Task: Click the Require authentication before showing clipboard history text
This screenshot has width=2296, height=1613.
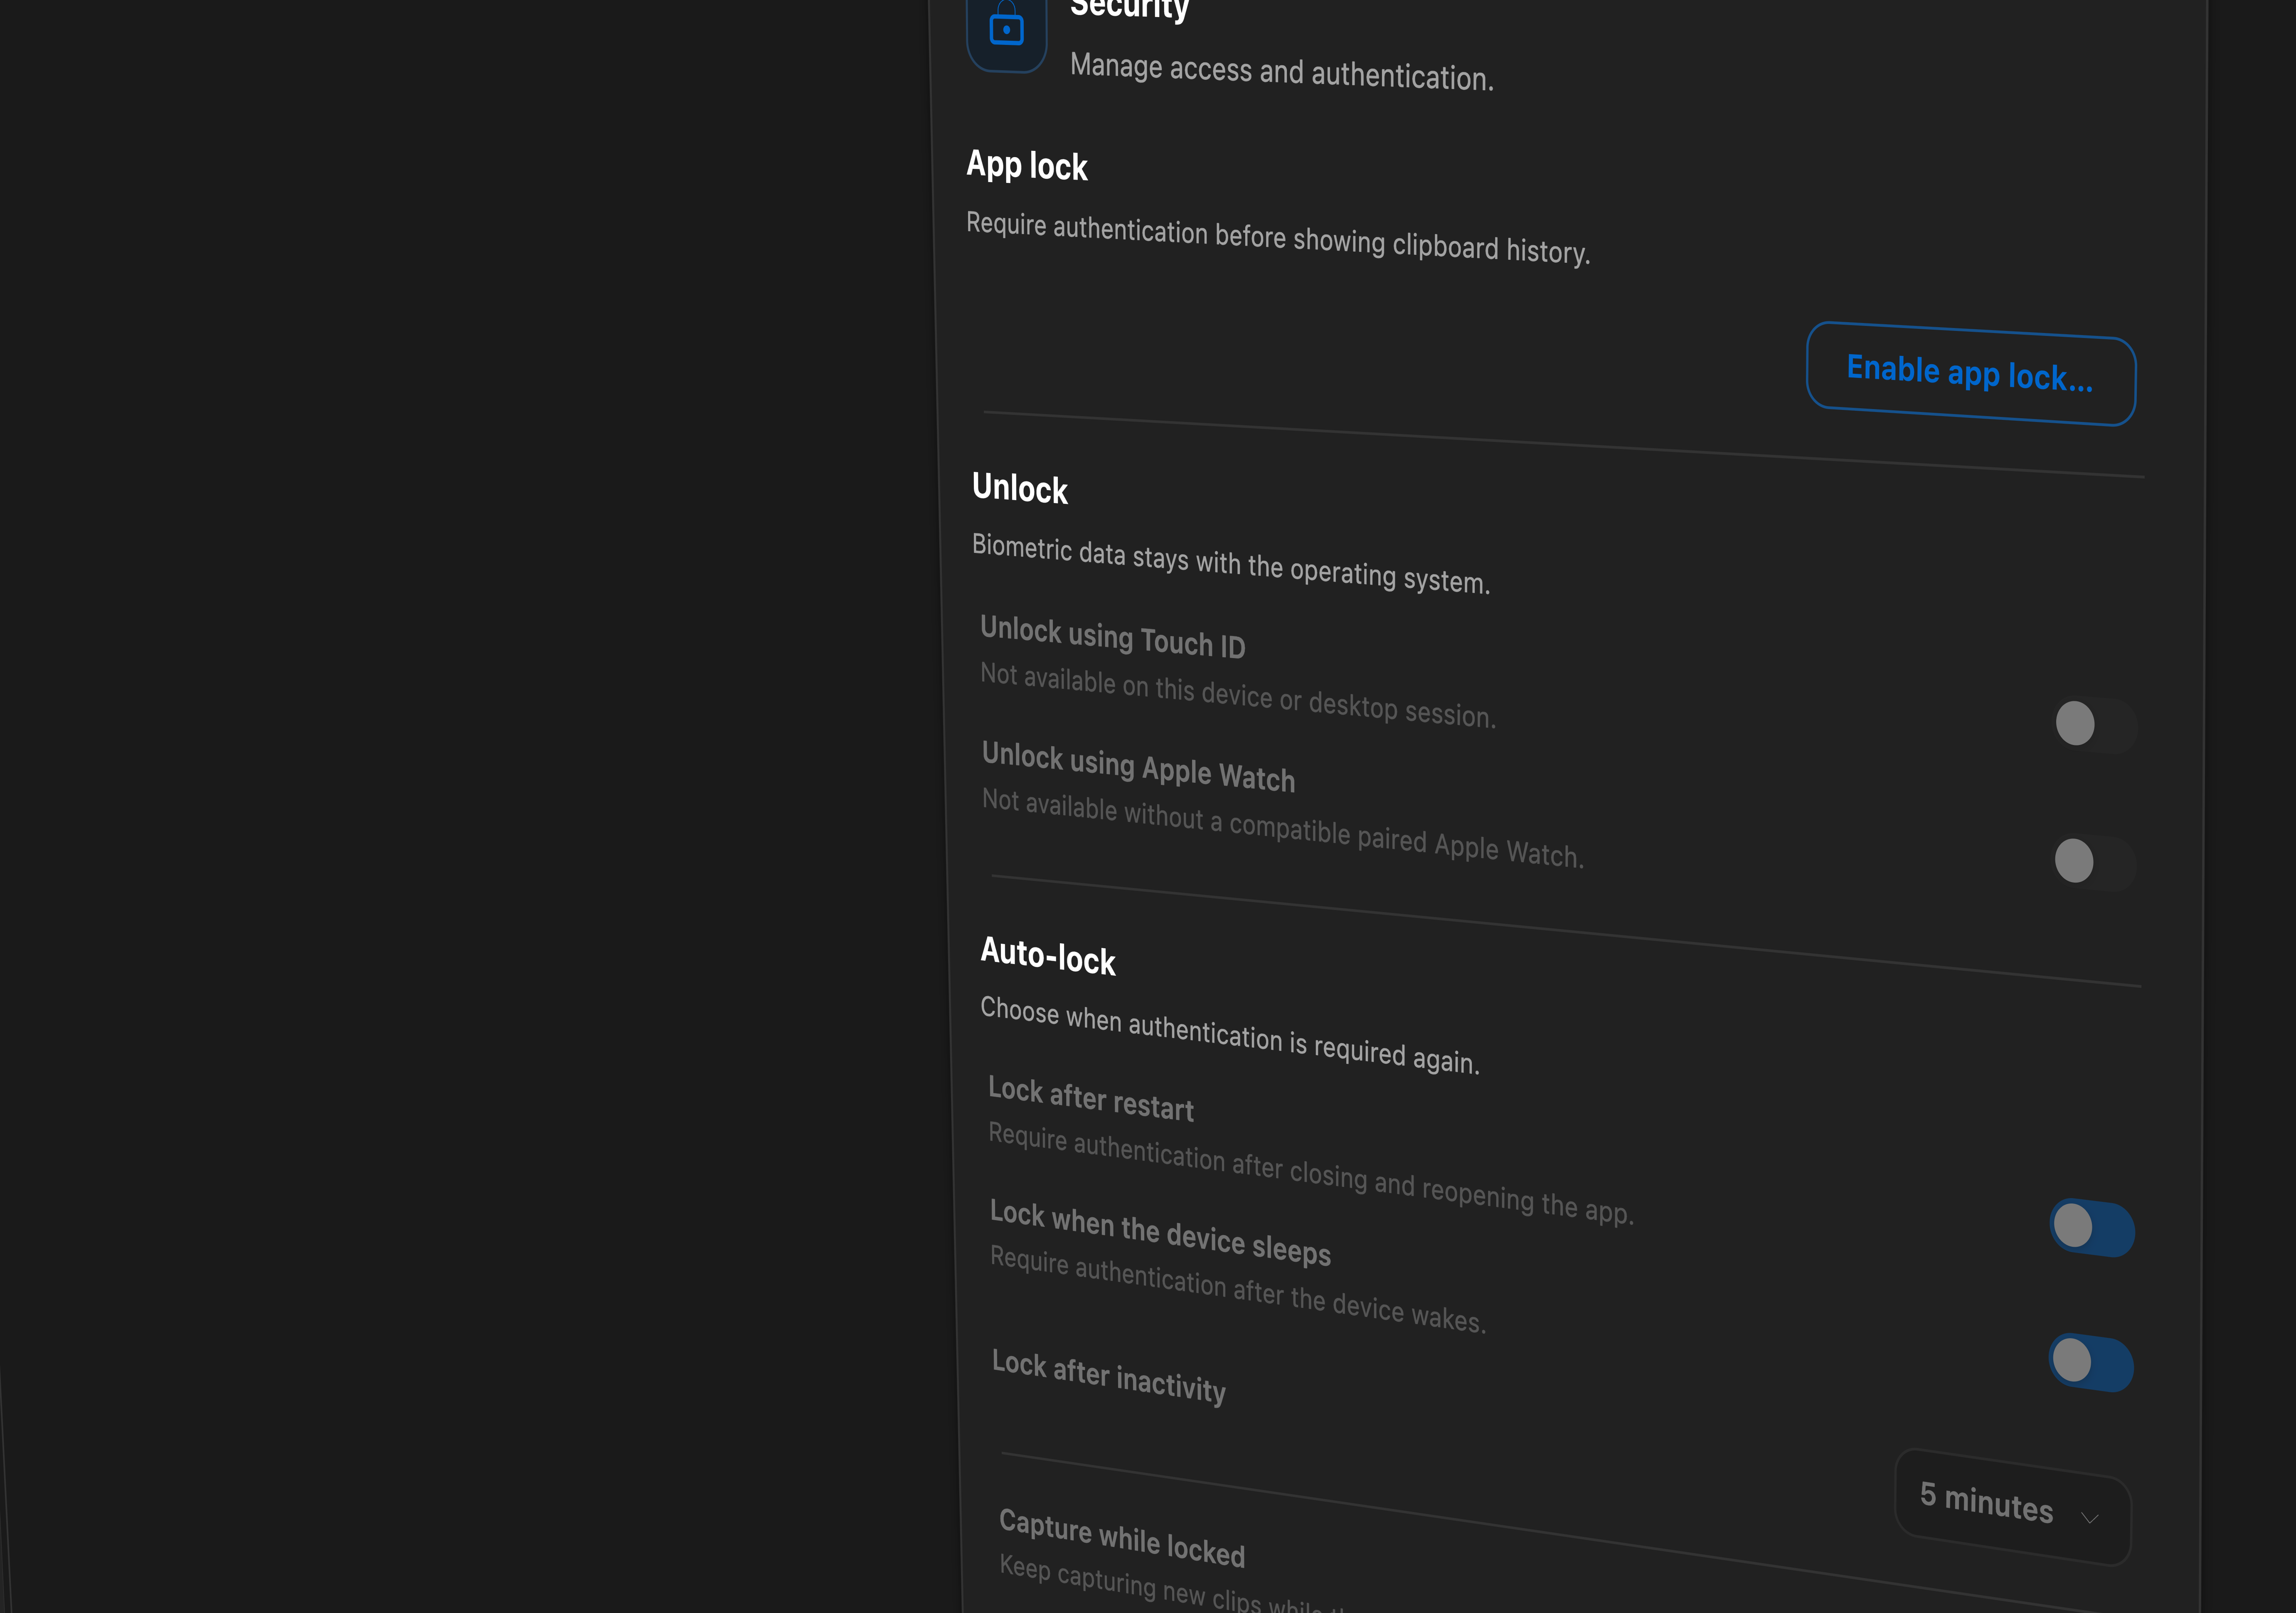Action: 1278,238
